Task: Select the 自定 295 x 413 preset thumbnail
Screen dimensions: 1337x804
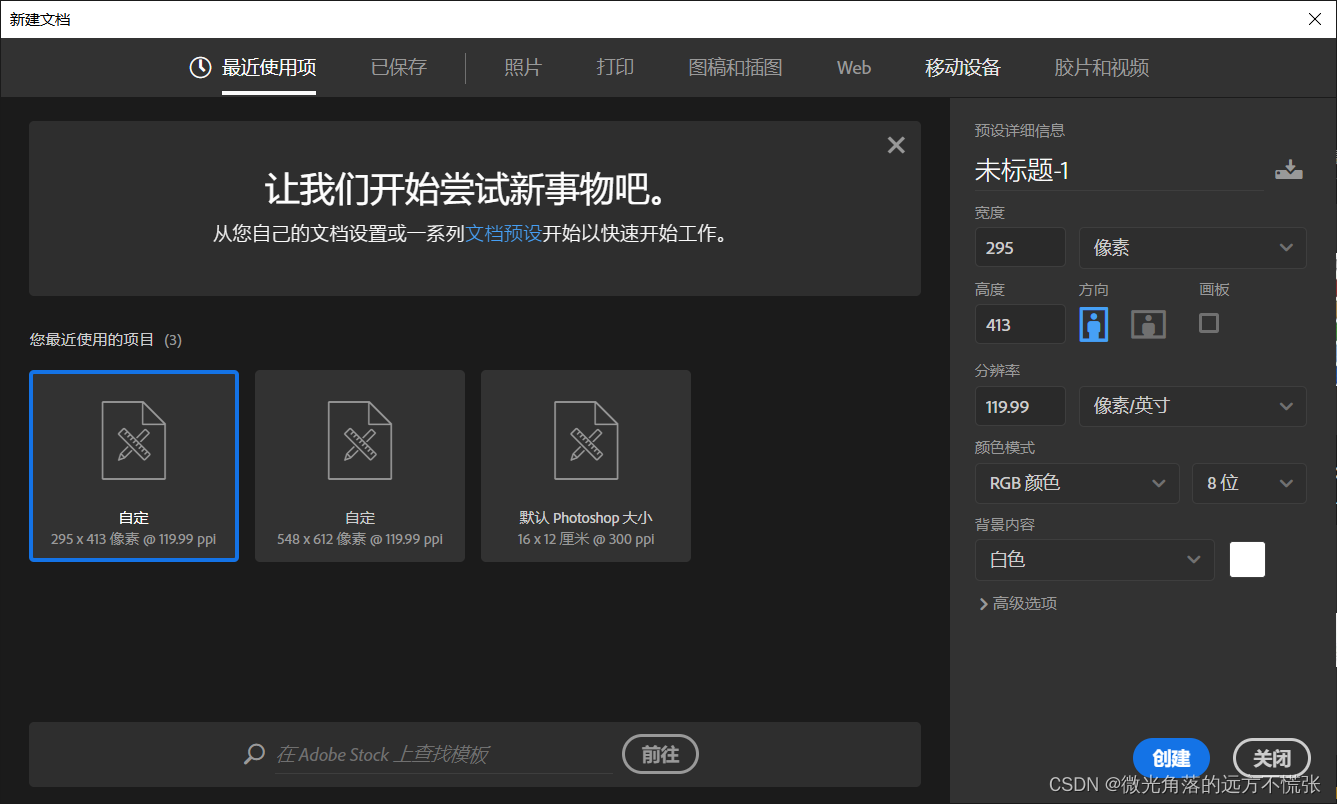Action: click(x=134, y=466)
